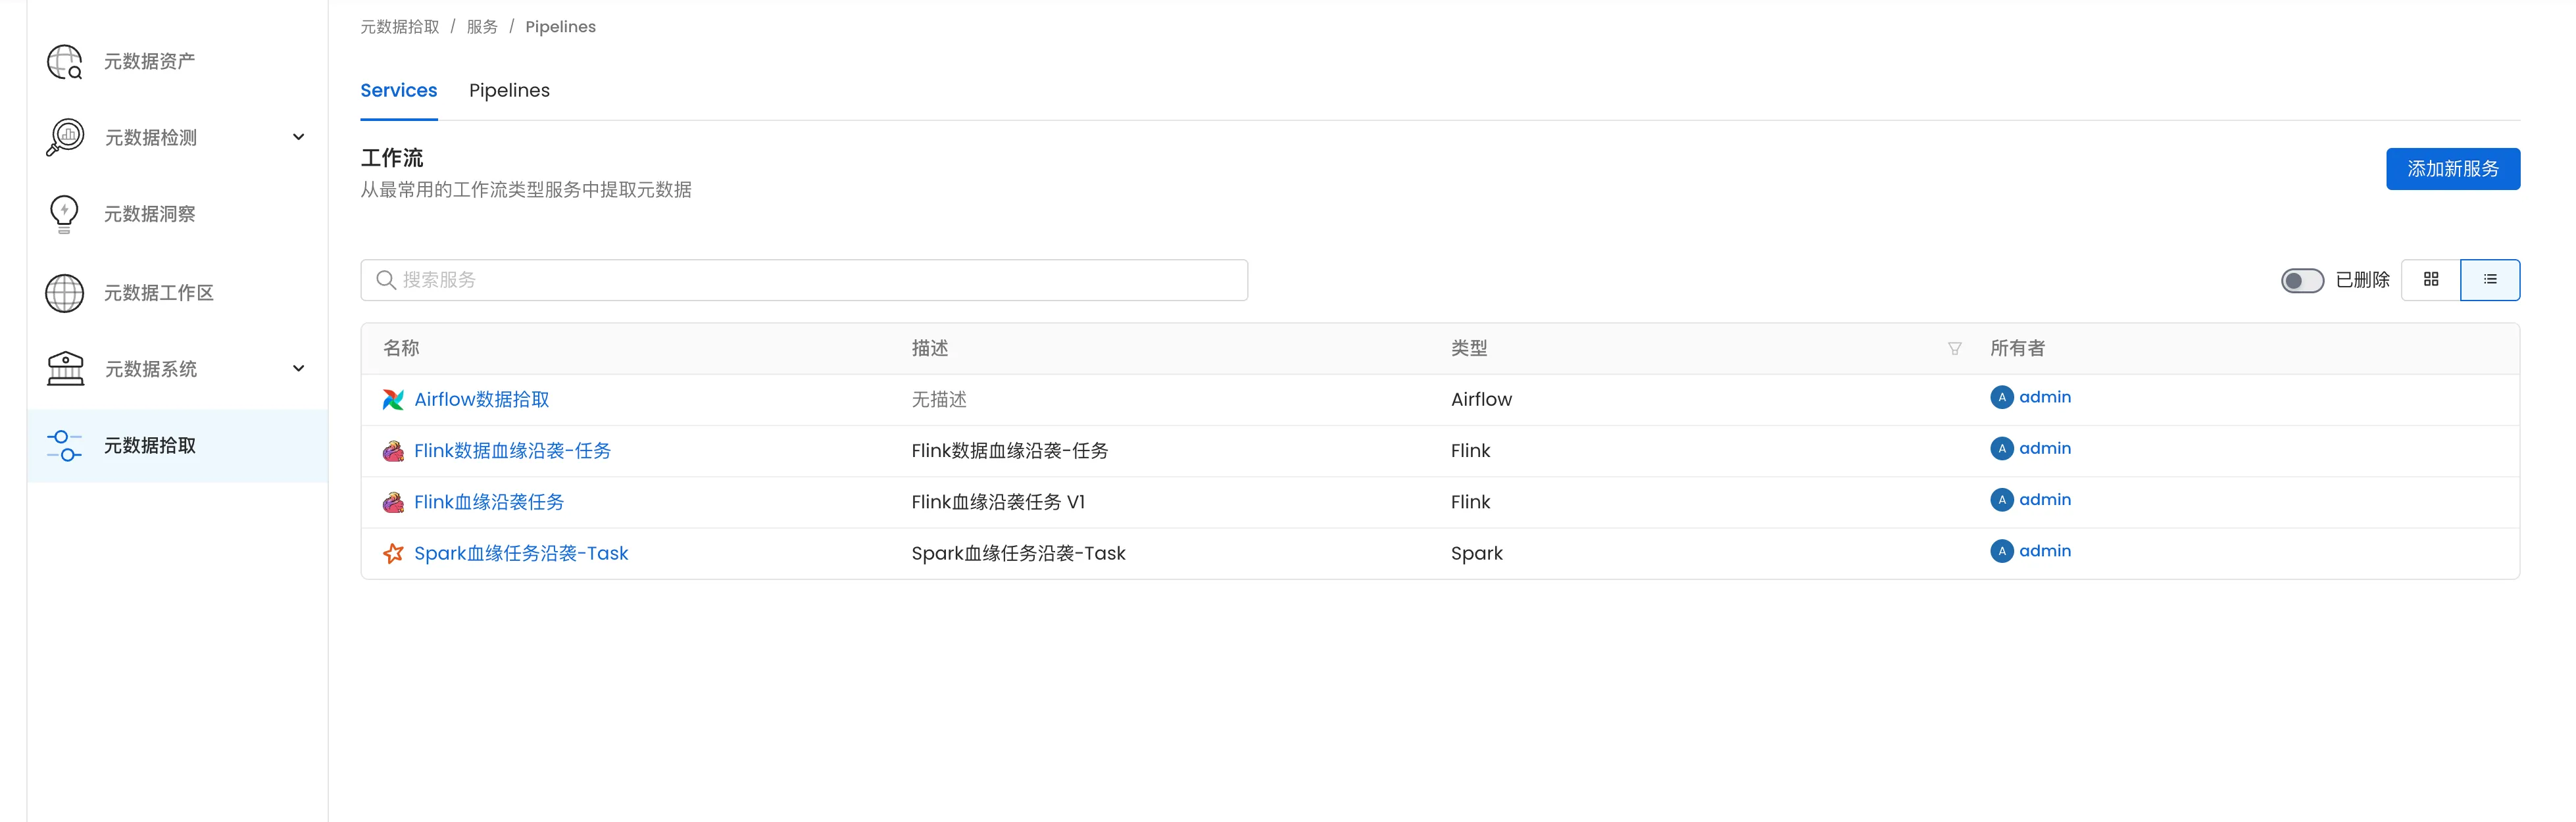Click the 搜索服务 search field
Viewport: 2576px width, 822px height.
(804, 281)
